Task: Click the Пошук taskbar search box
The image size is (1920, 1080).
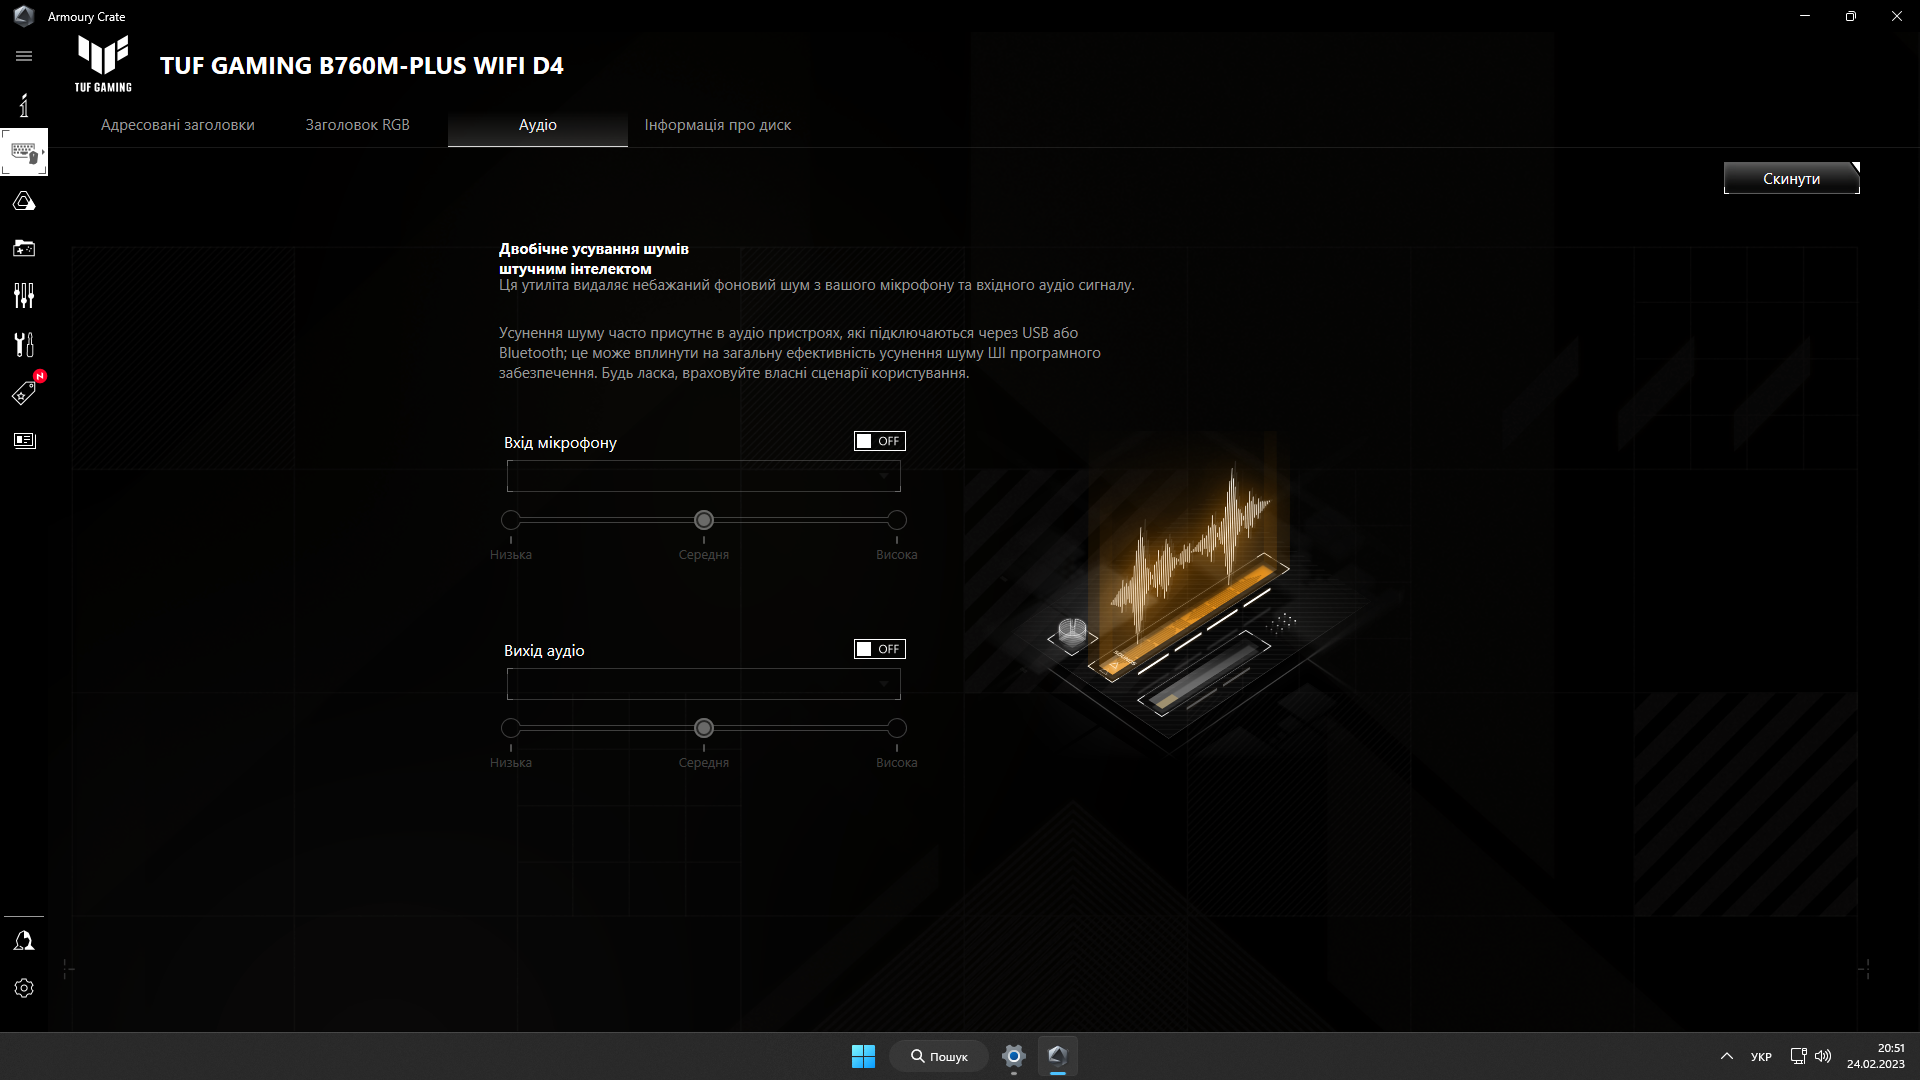Action: (x=939, y=1056)
